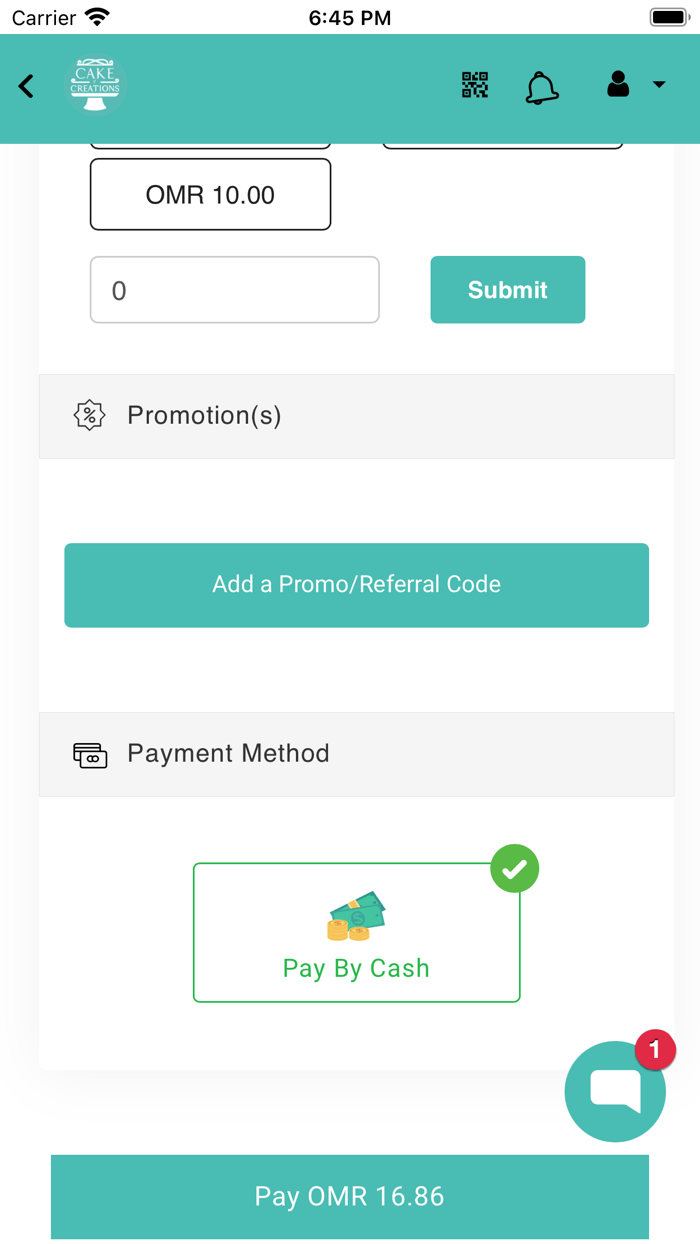The width and height of the screenshot is (700, 1244).
Task: Focus the amount input field showing 0
Action: pyautogui.click(x=235, y=291)
